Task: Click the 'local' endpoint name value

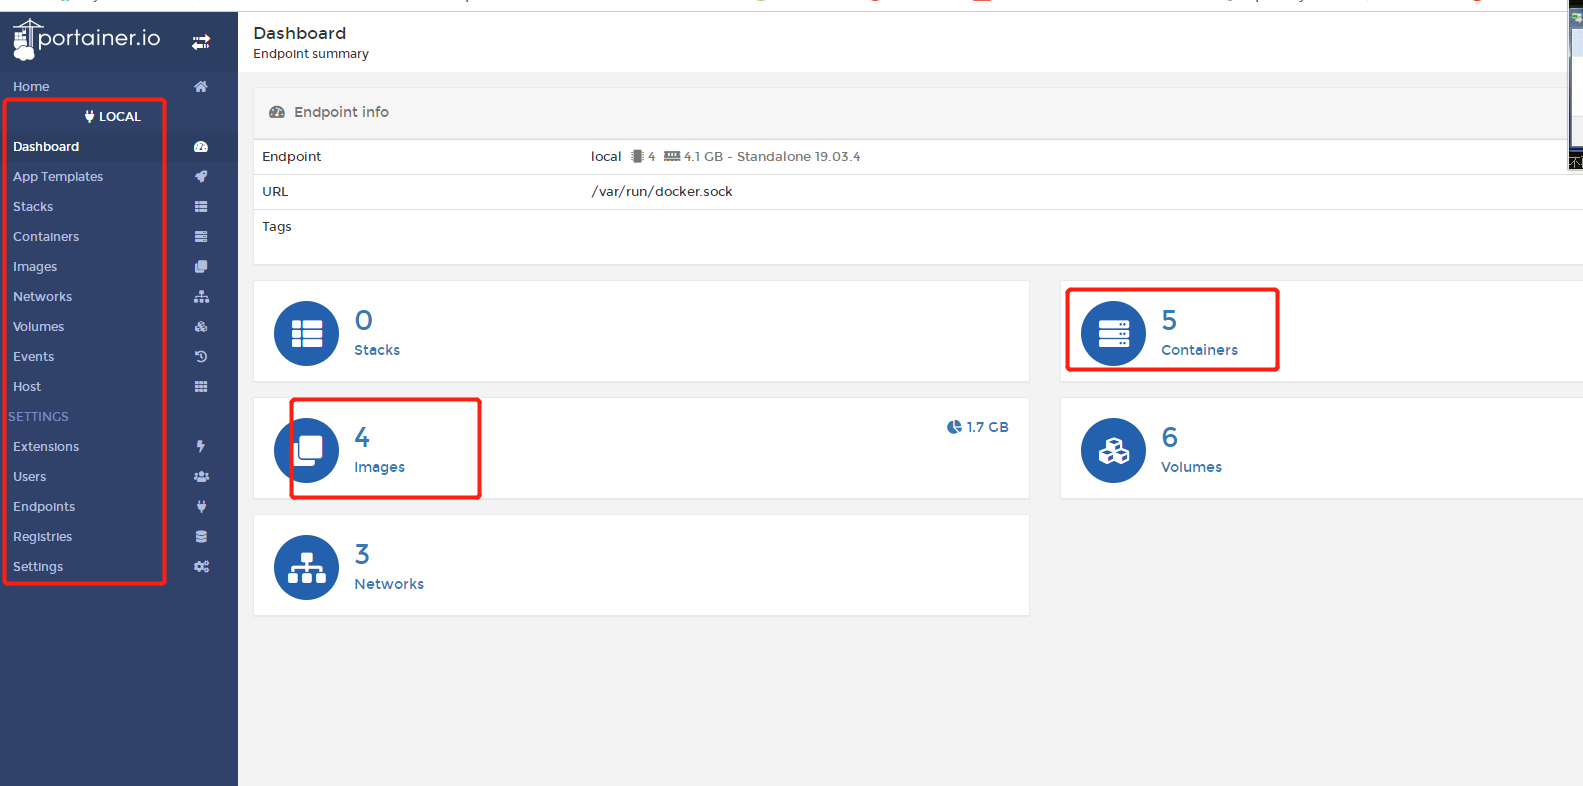Action: pyautogui.click(x=606, y=157)
